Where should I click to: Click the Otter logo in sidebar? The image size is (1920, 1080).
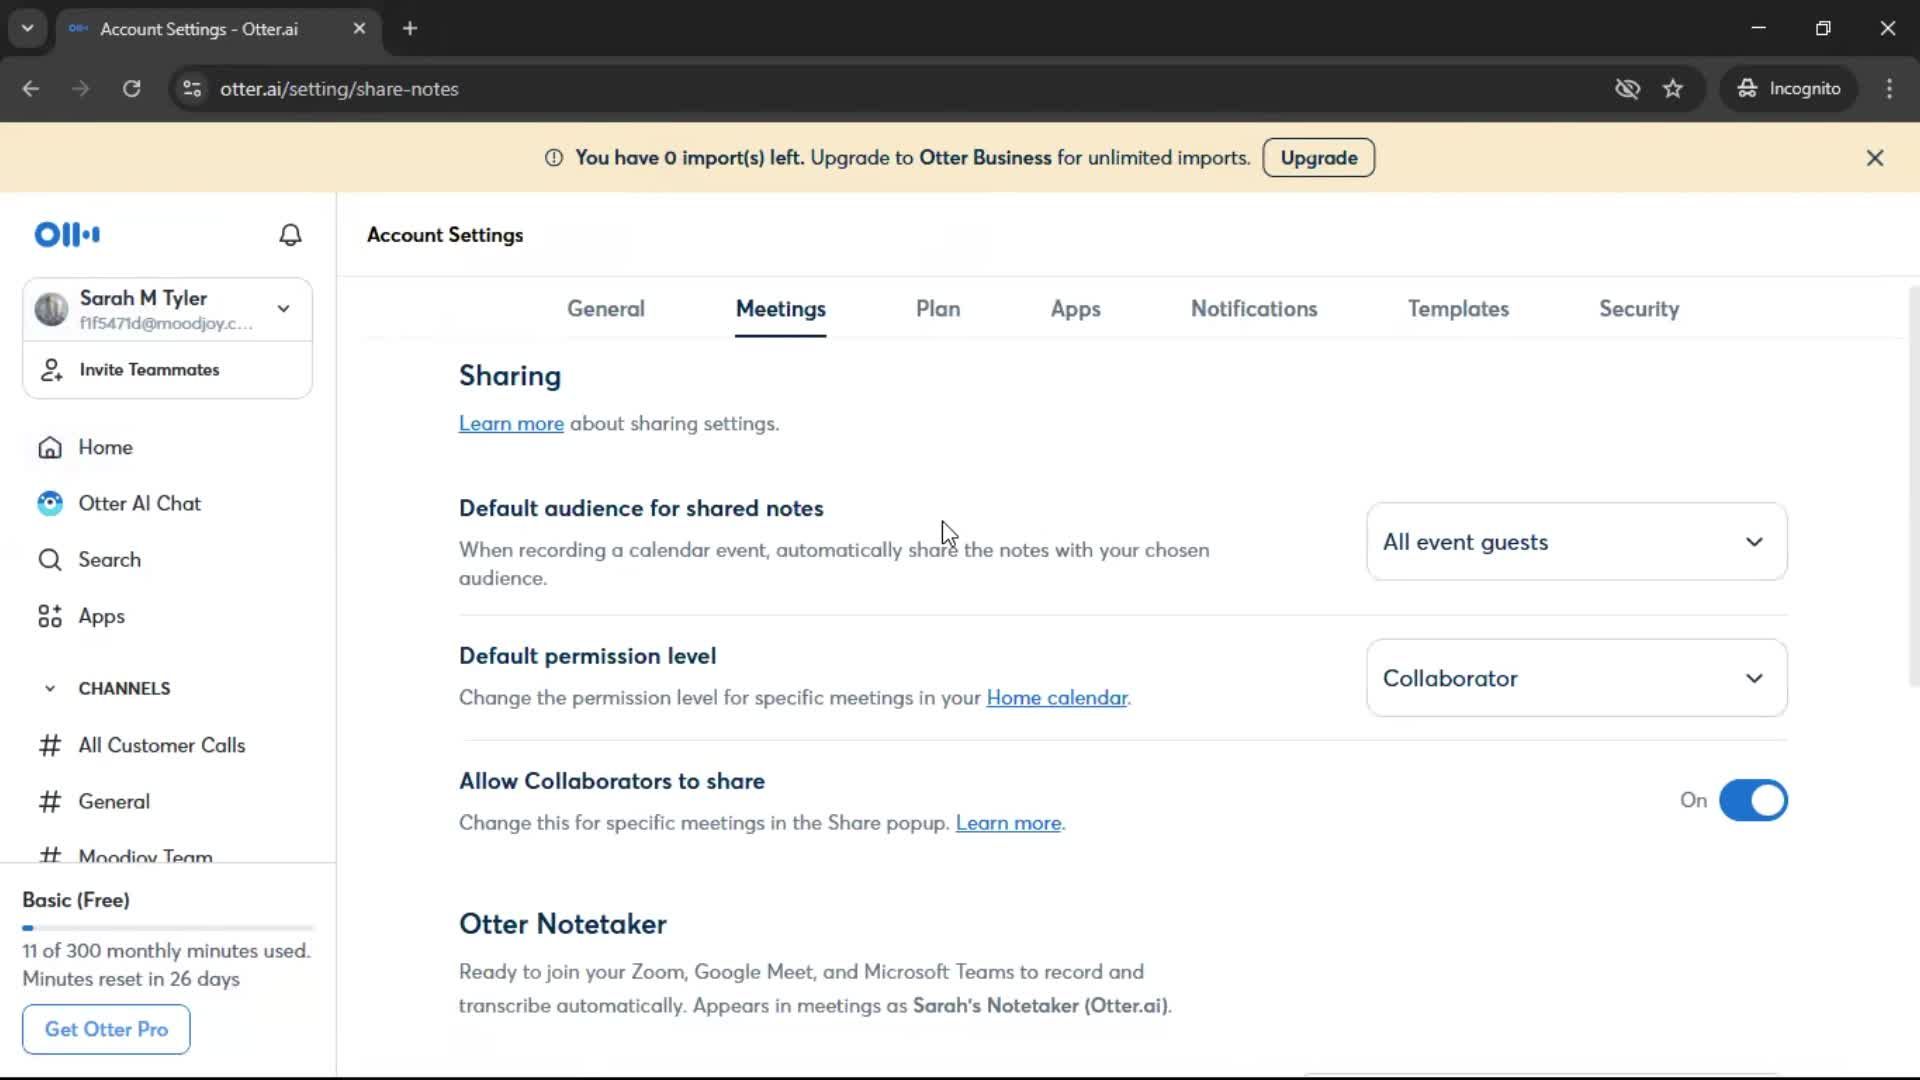click(x=67, y=235)
